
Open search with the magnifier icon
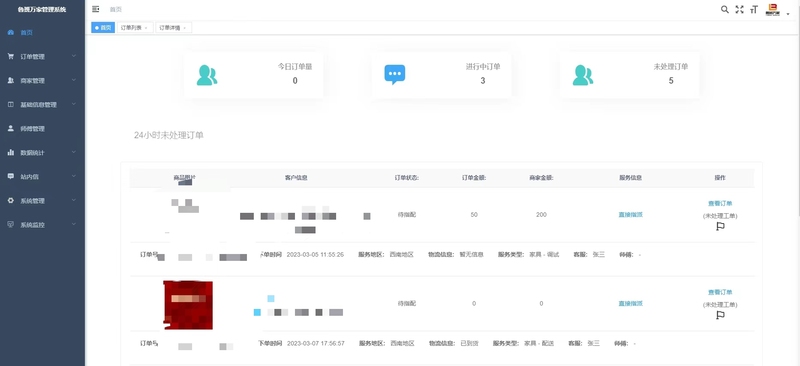click(x=724, y=9)
